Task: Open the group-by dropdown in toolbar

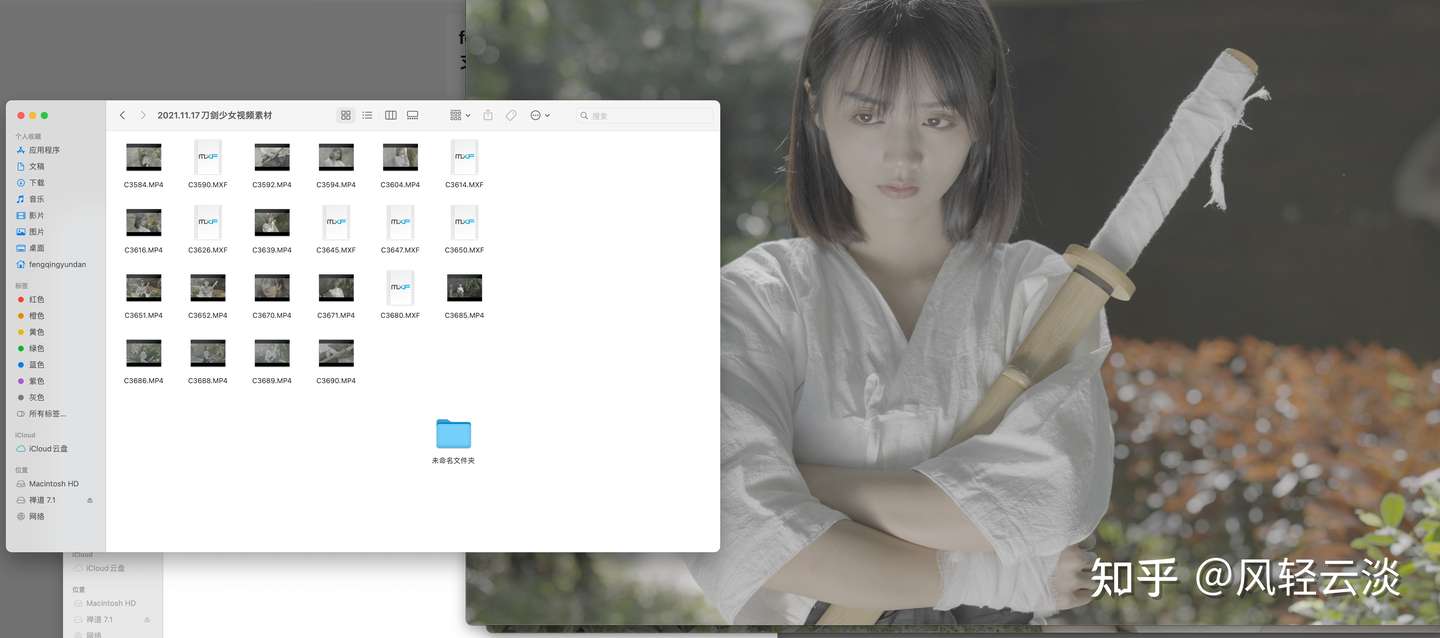Action: pyautogui.click(x=460, y=115)
